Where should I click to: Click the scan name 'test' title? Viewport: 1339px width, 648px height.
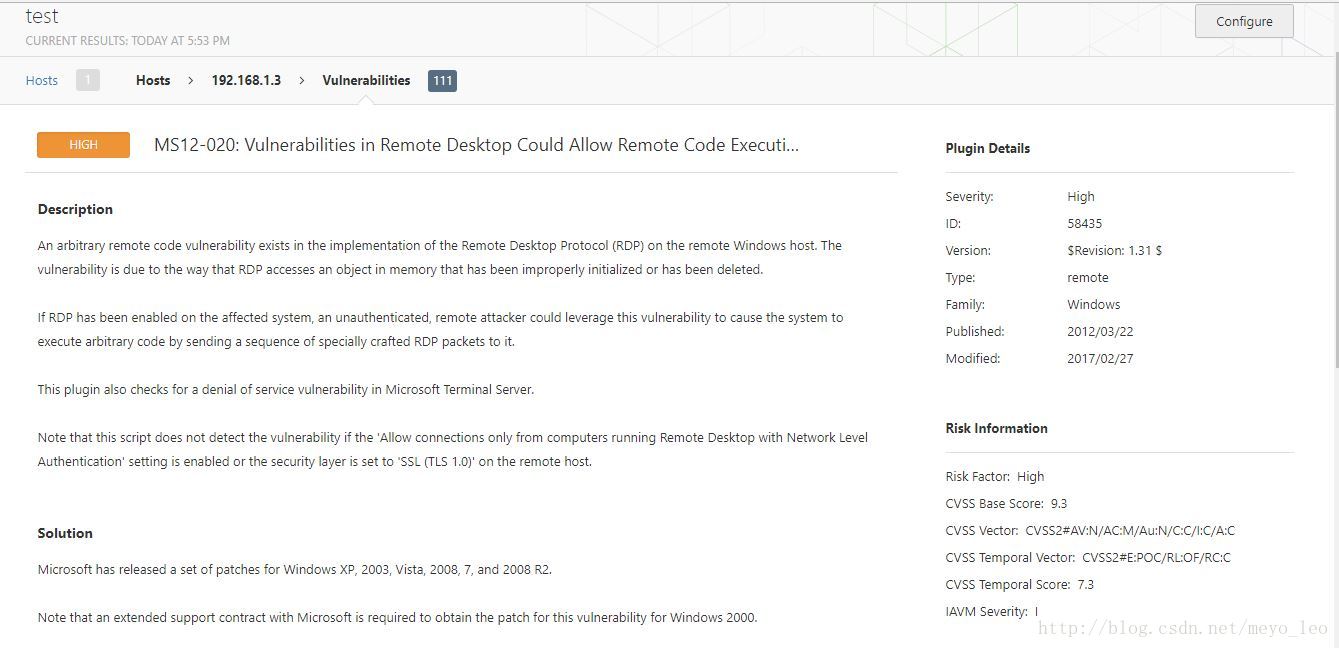click(x=42, y=16)
